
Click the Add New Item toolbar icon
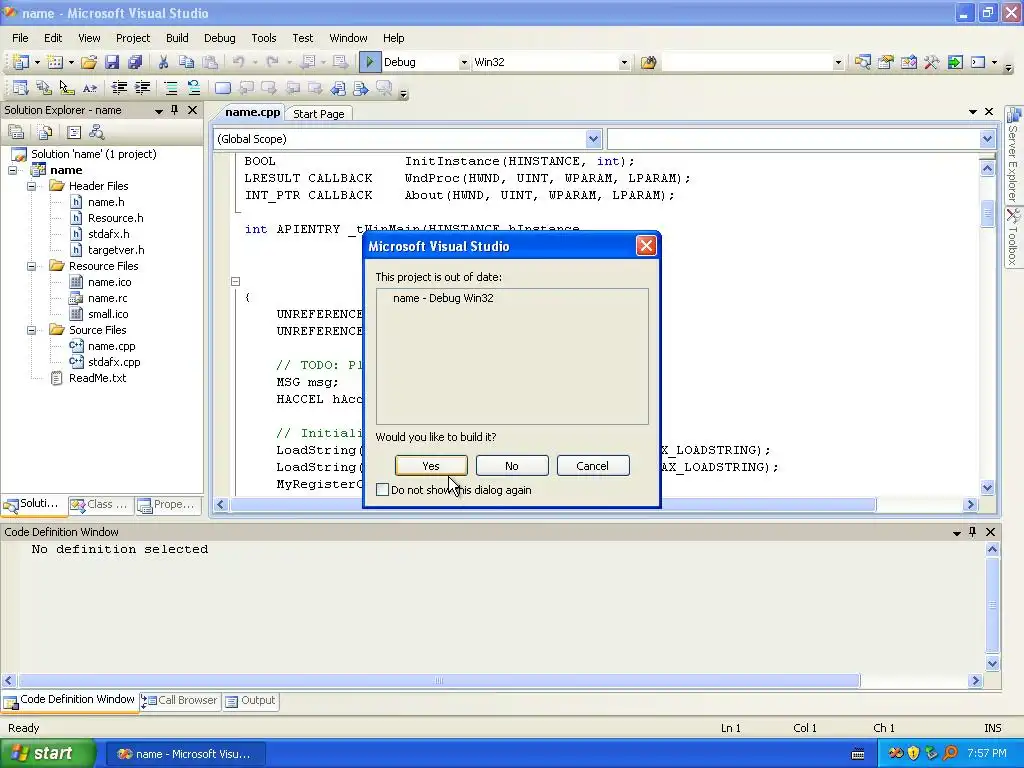click(56, 62)
